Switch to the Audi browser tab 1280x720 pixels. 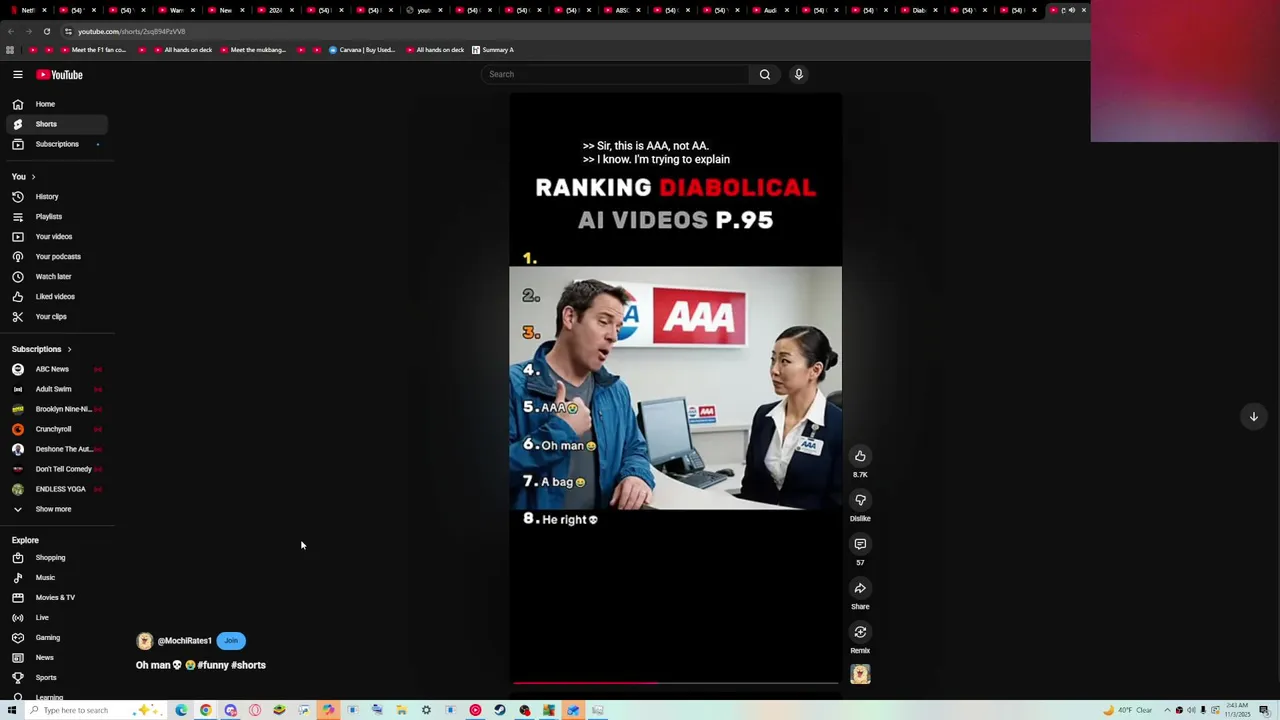click(770, 10)
